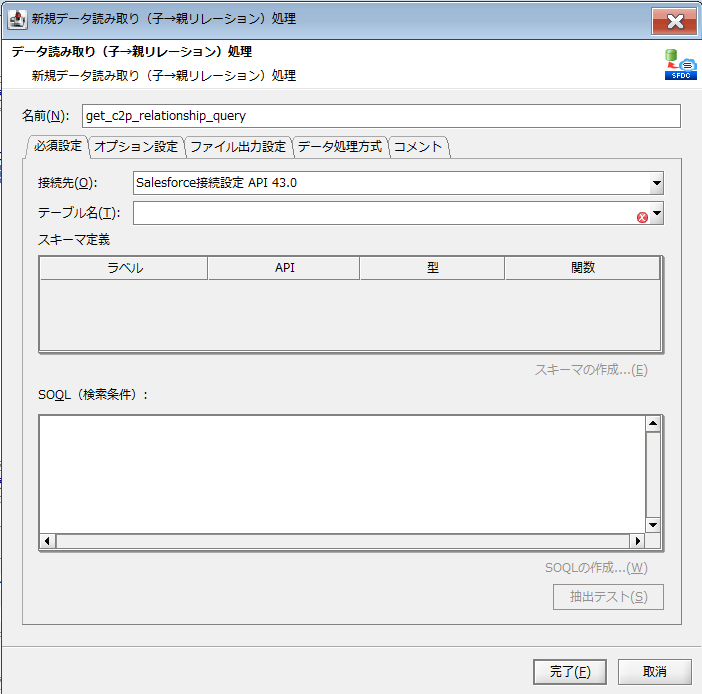Edit the 名前 name field

click(x=381, y=116)
